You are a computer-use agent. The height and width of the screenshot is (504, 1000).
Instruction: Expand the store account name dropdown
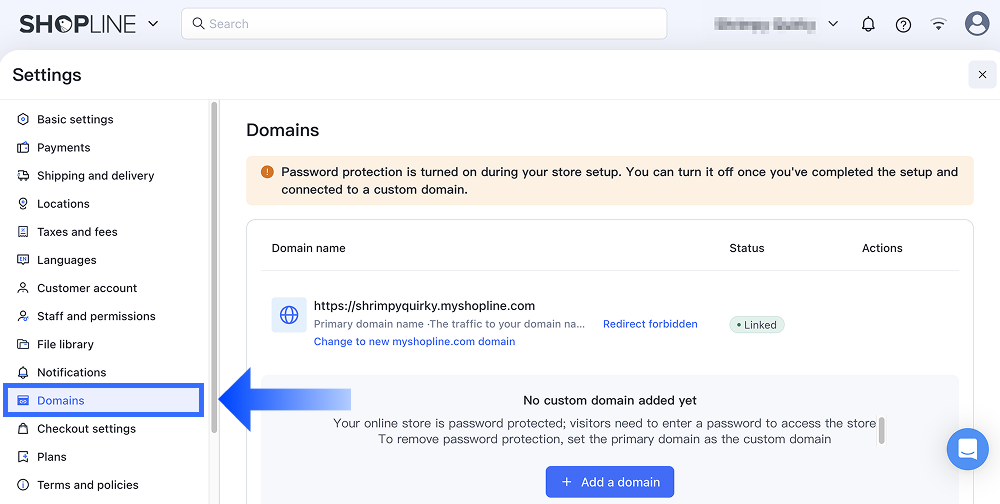coord(833,24)
